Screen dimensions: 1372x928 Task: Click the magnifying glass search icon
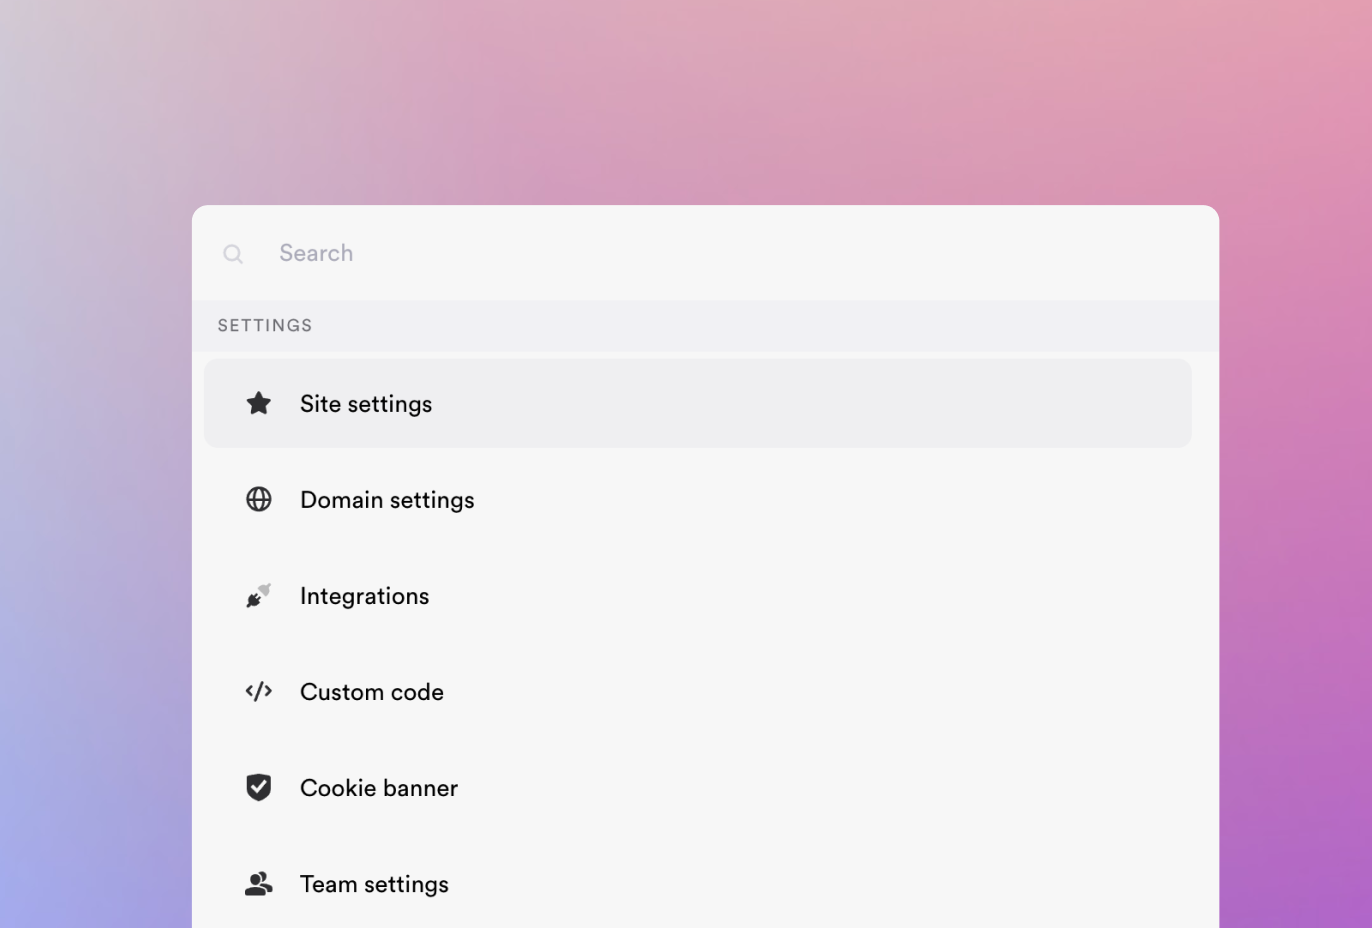233,254
